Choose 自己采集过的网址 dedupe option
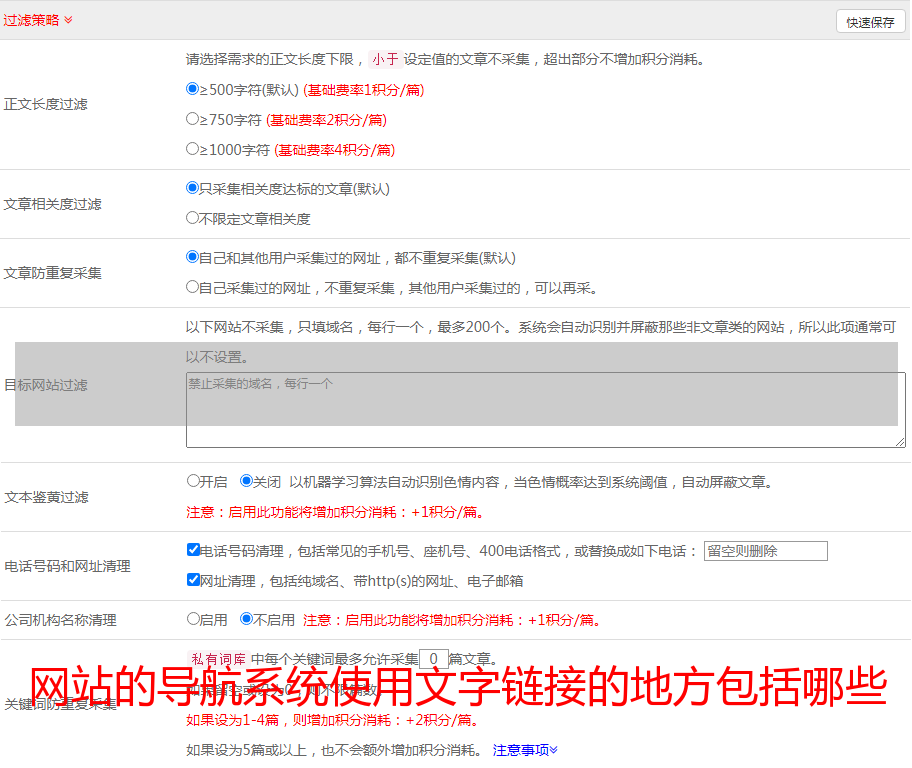 pos(193,287)
